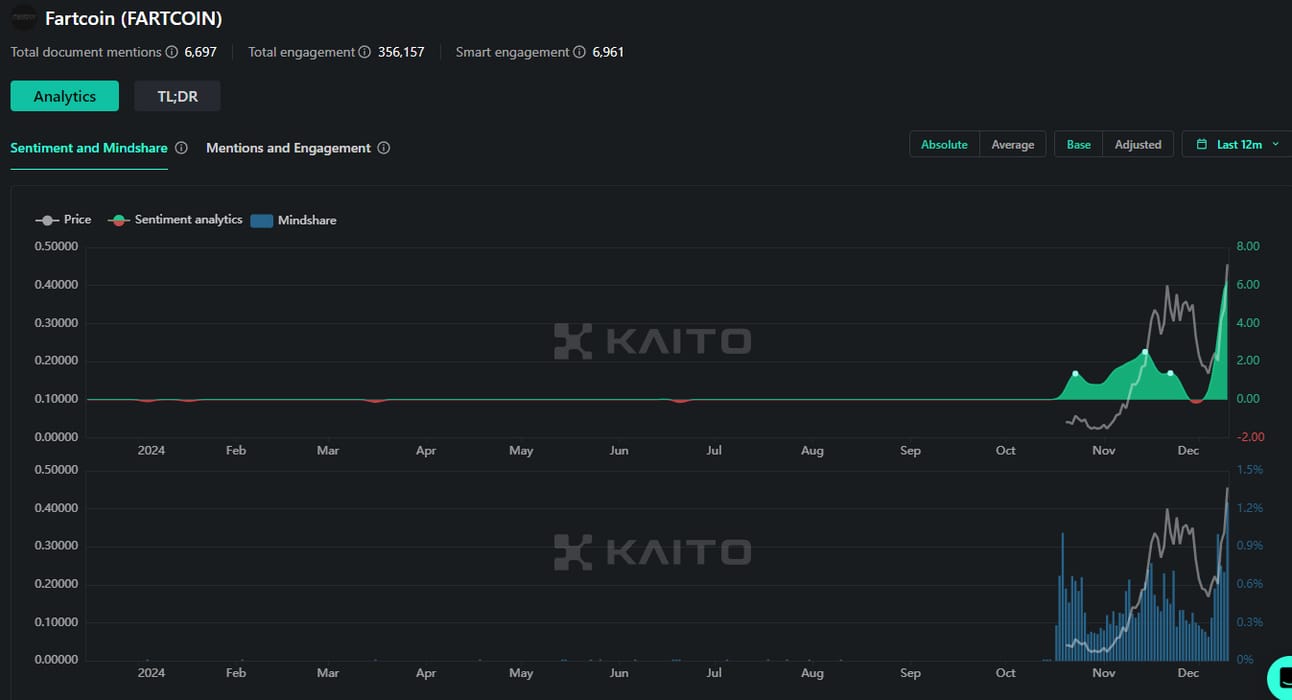Open info icon beside Total engagement
Image resolution: width=1292 pixels, height=700 pixels.
(365, 52)
